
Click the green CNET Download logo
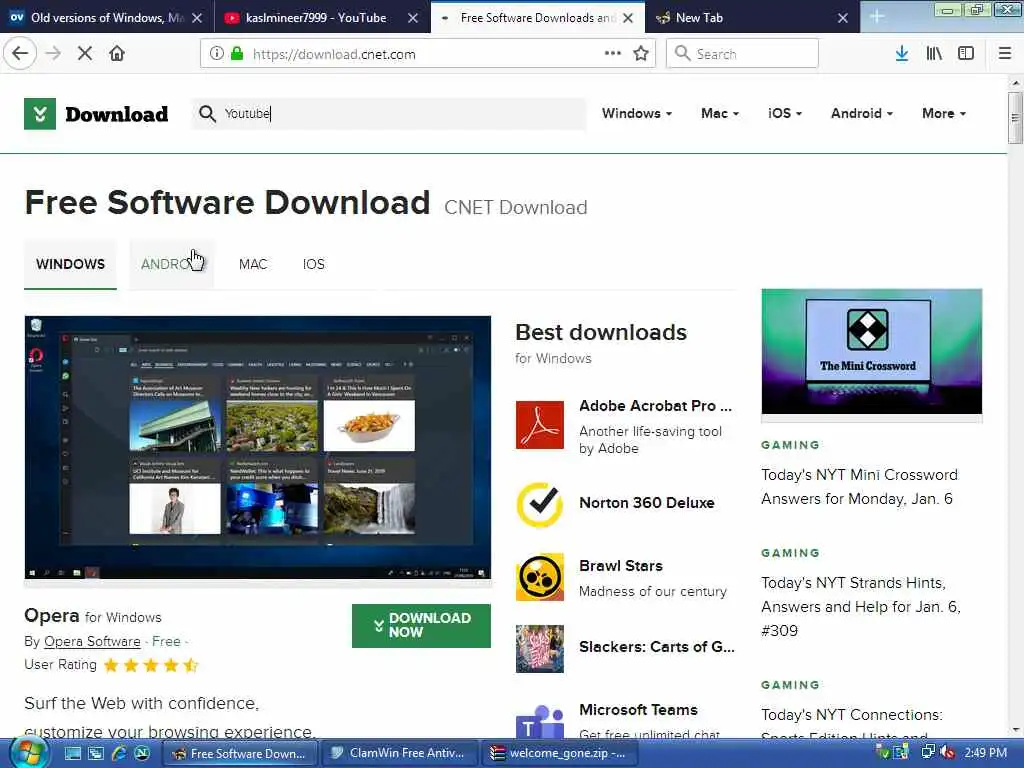point(40,114)
